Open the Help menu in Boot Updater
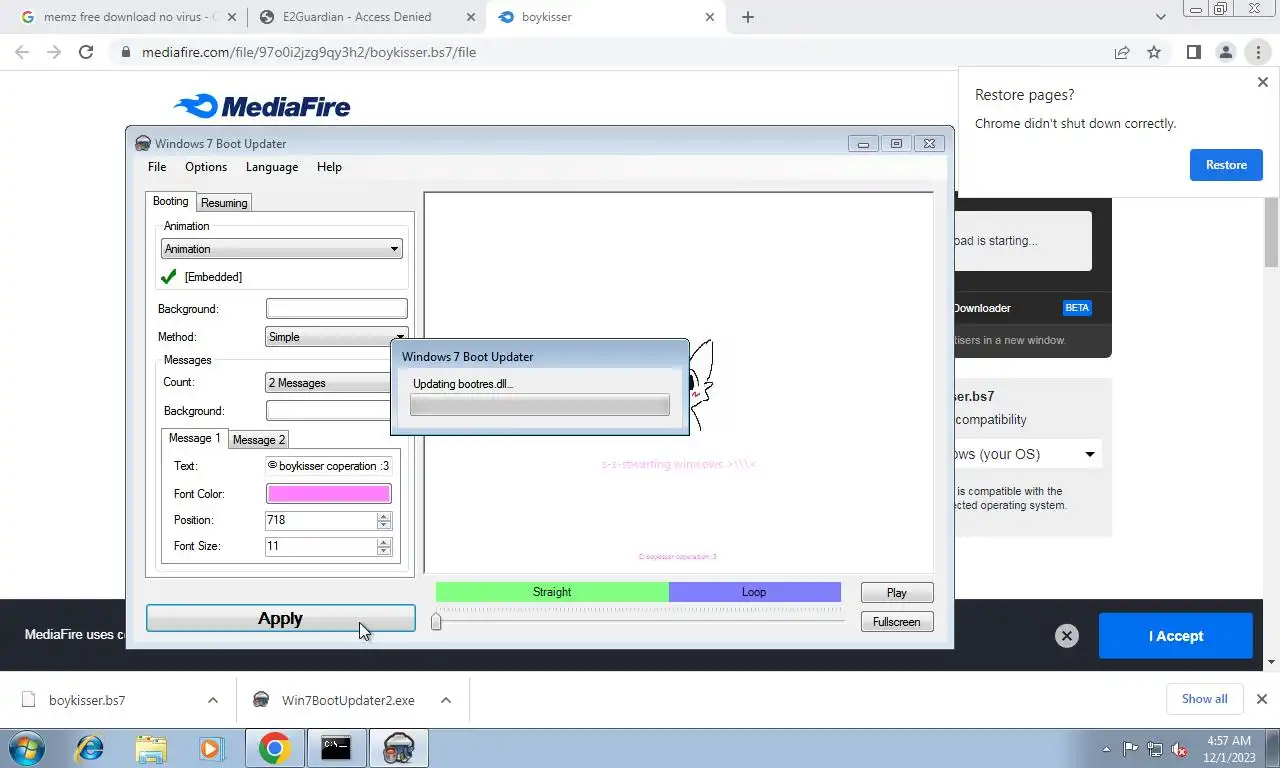This screenshot has width=1280, height=768. click(x=329, y=167)
